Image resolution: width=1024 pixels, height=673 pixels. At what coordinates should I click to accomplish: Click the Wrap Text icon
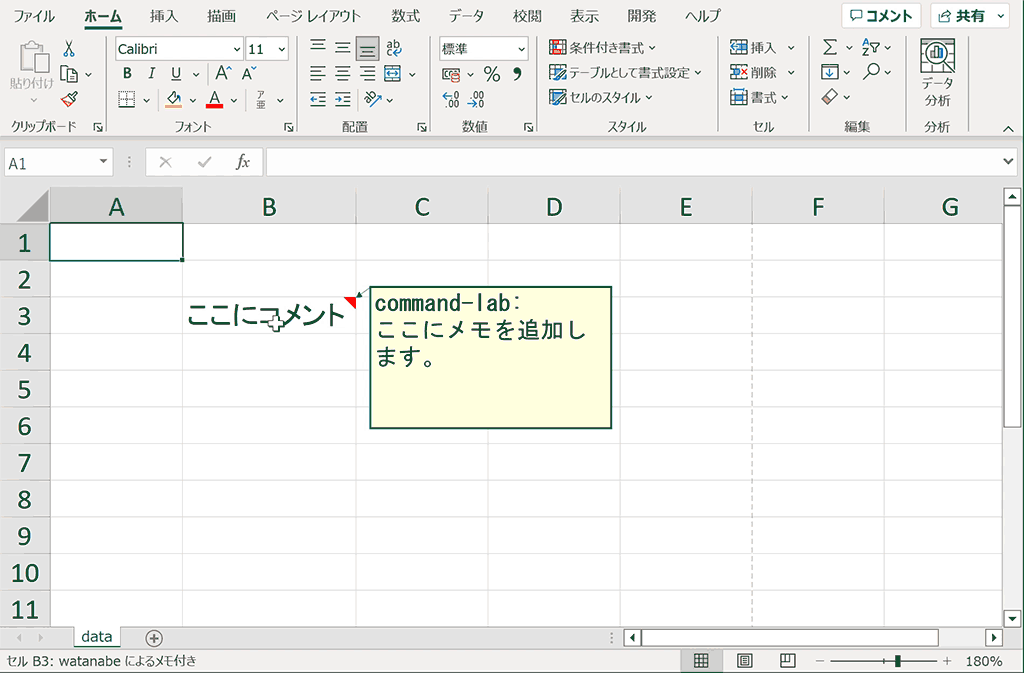tap(394, 49)
